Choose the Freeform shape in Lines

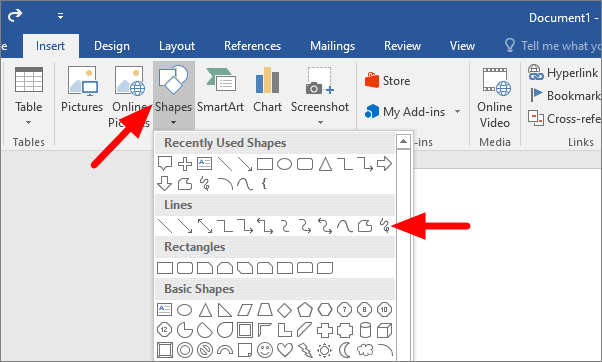tap(365, 226)
